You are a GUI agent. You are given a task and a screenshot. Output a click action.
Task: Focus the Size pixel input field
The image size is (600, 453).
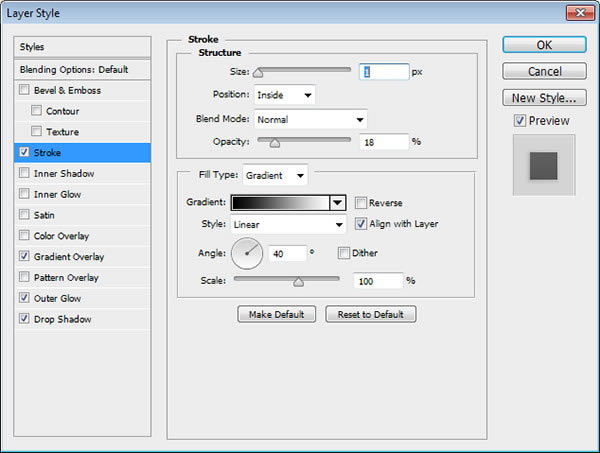[x=384, y=72]
